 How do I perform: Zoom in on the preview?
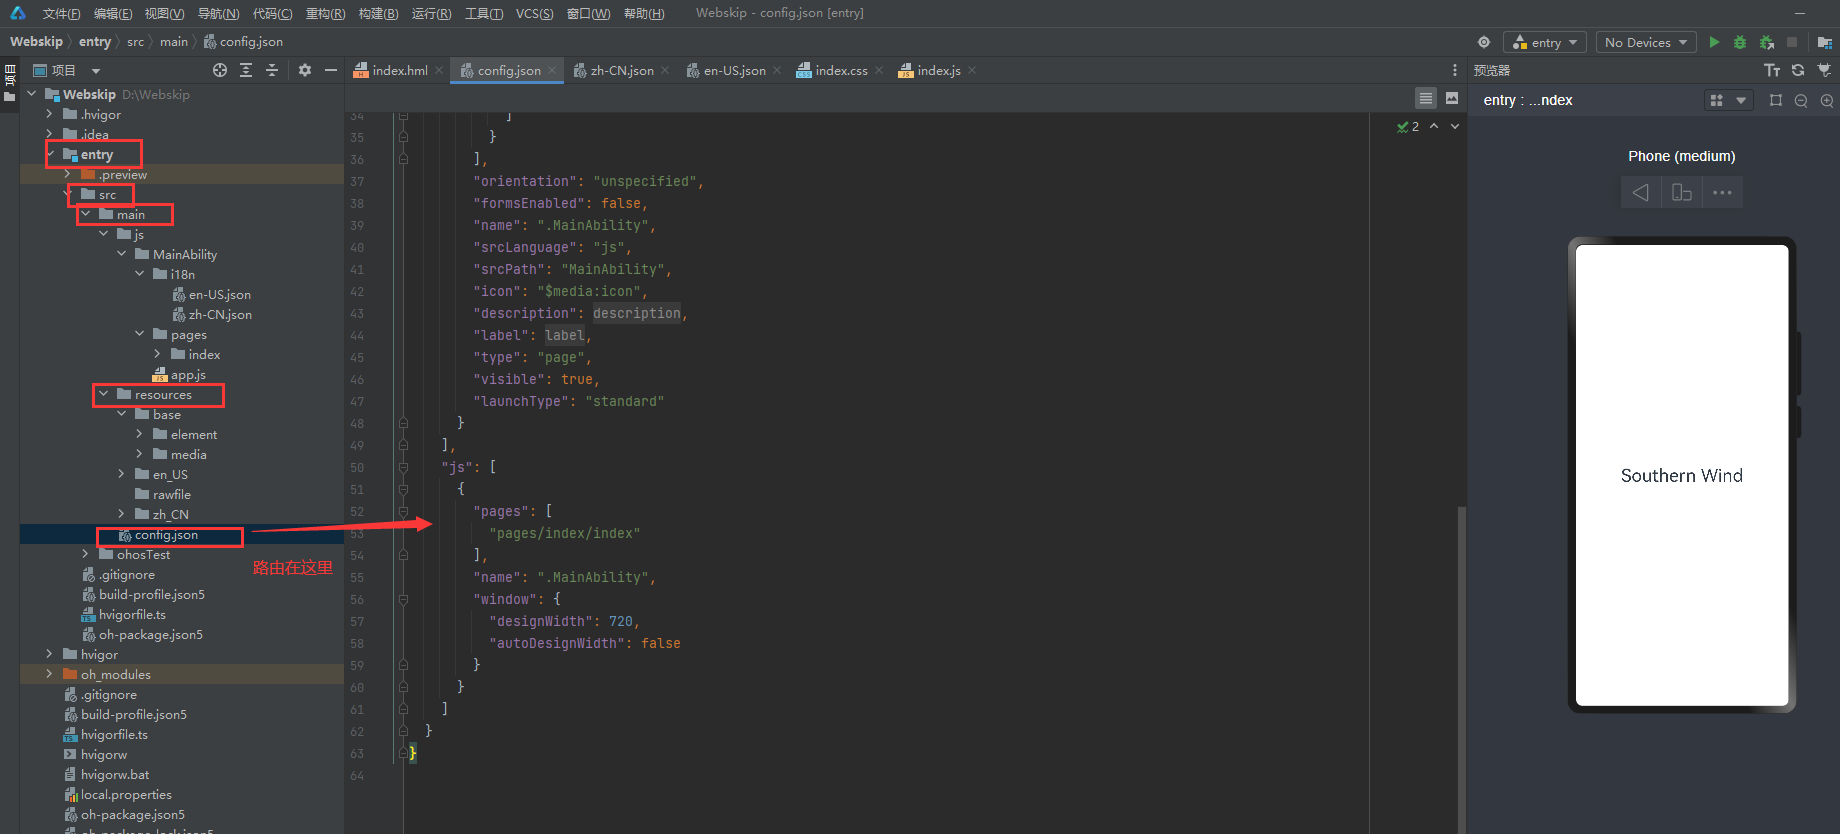click(1827, 100)
